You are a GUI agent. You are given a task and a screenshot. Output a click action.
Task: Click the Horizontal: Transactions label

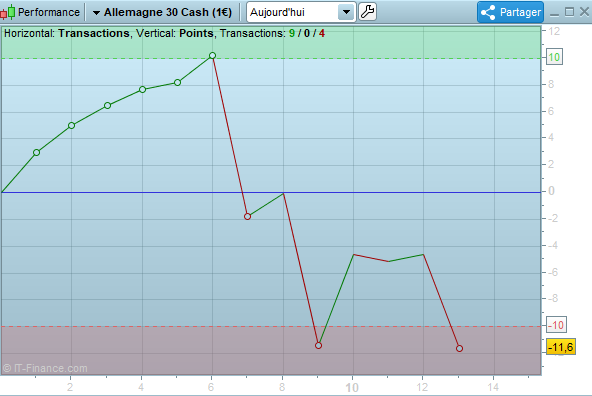(66, 33)
